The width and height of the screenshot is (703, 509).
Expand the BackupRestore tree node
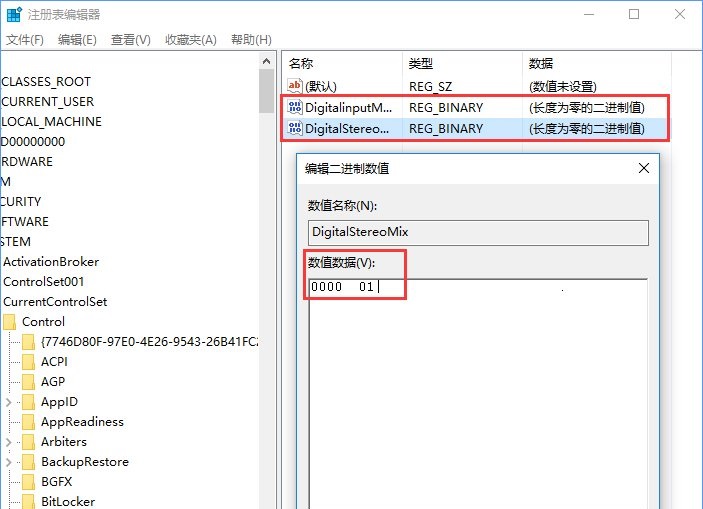(9, 461)
